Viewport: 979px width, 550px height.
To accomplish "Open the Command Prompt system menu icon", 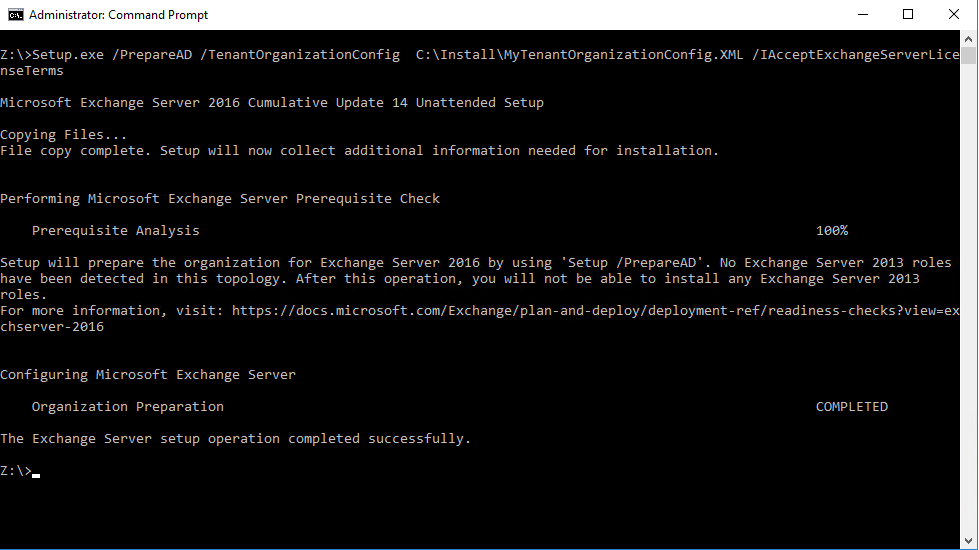I will tap(15, 15).
